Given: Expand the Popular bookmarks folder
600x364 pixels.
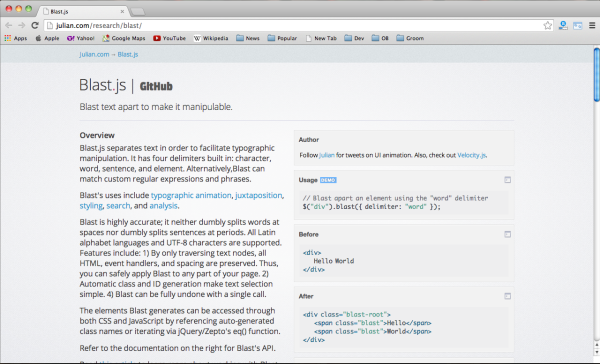Looking at the screenshot, I should pos(282,38).
